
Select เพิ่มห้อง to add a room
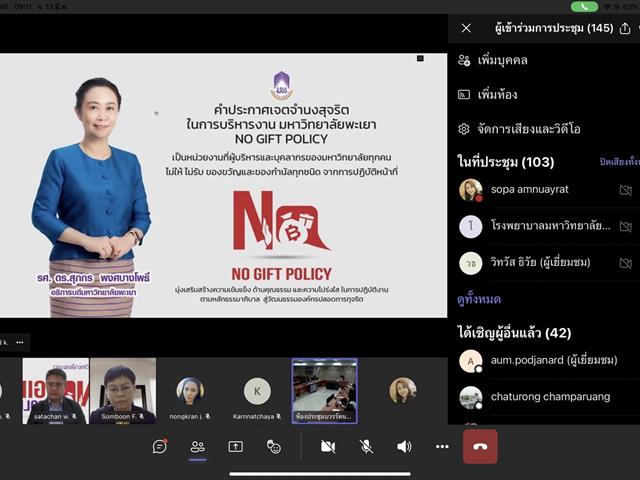[x=498, y=95]
